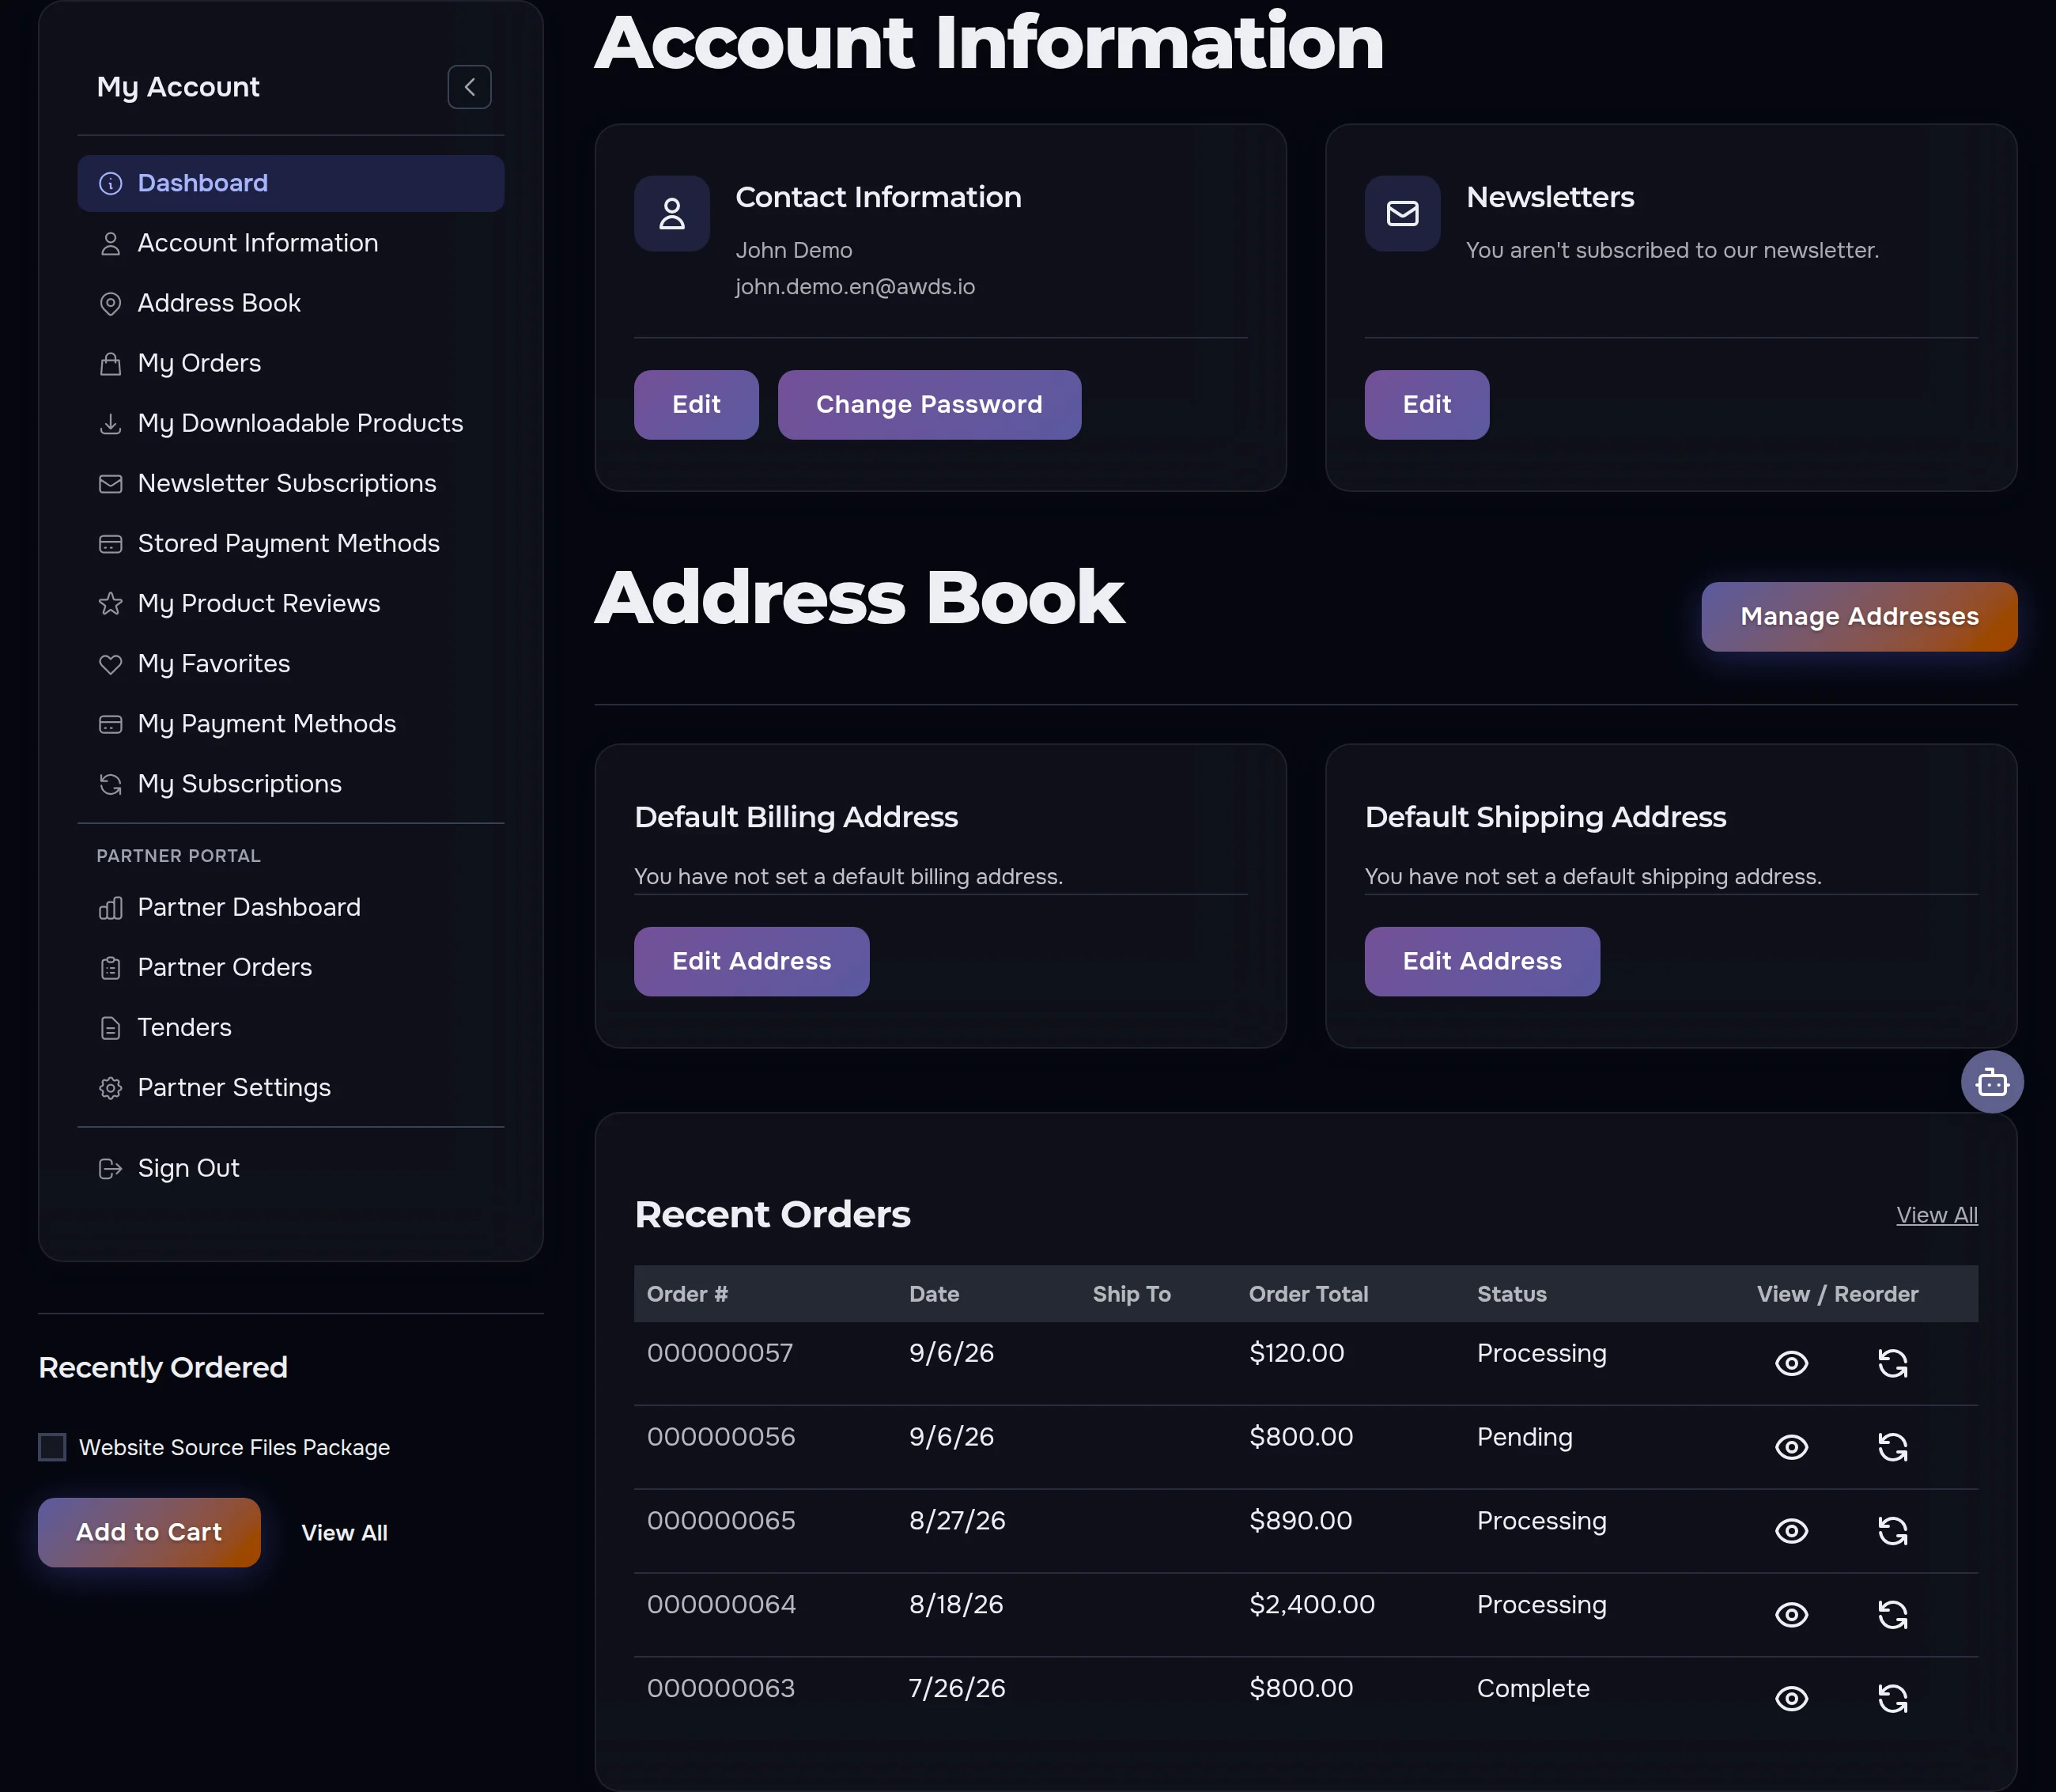The width and height of the screenshot is (2056, 1792).
Task: Click the Tenders document icon
Action: [111, 1028]
